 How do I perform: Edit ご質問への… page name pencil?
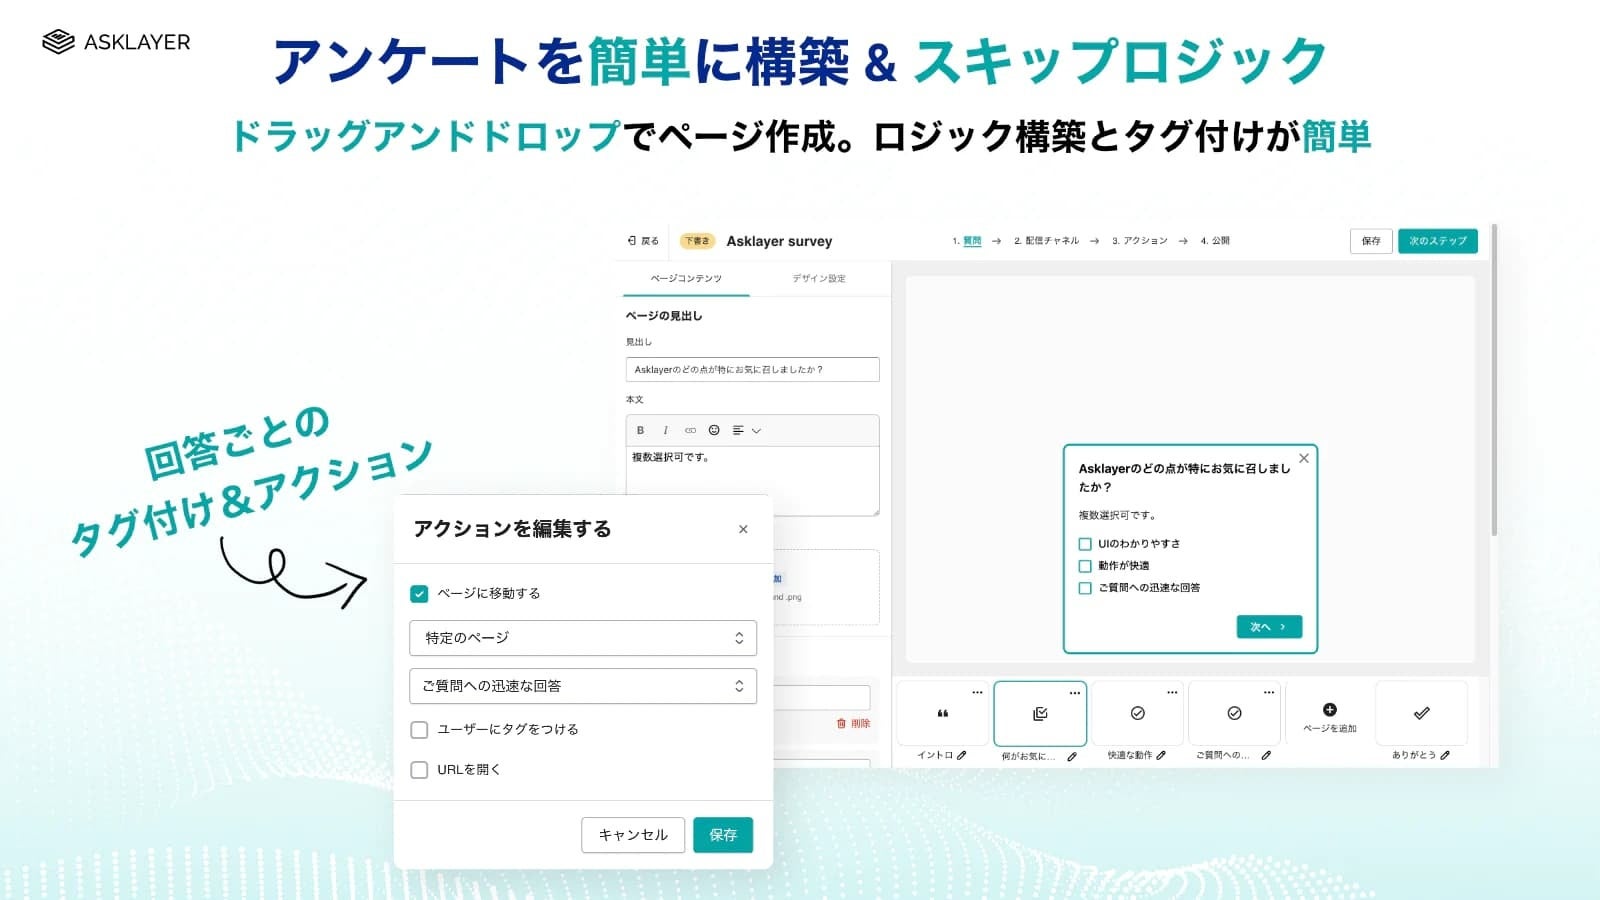click(1266, 756)
